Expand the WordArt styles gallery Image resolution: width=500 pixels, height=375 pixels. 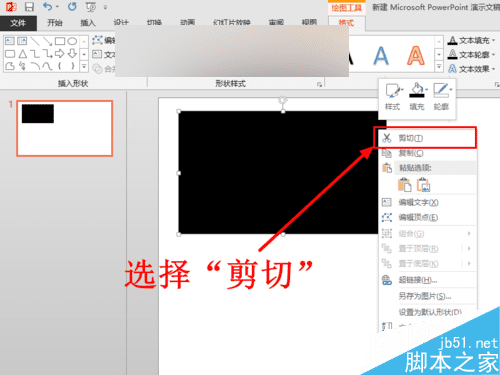439,67
